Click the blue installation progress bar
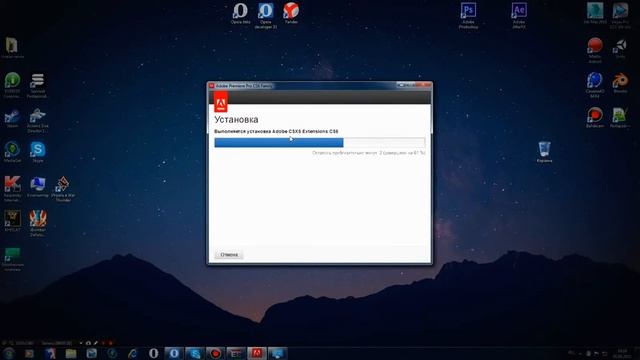 (320, 142)
